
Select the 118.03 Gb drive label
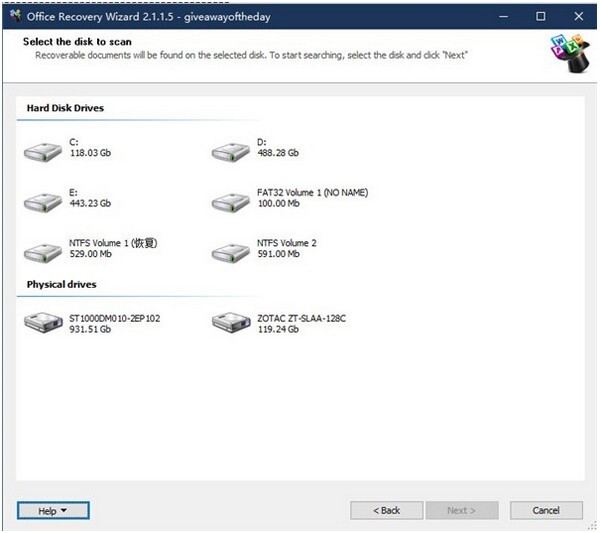[90, 153]
